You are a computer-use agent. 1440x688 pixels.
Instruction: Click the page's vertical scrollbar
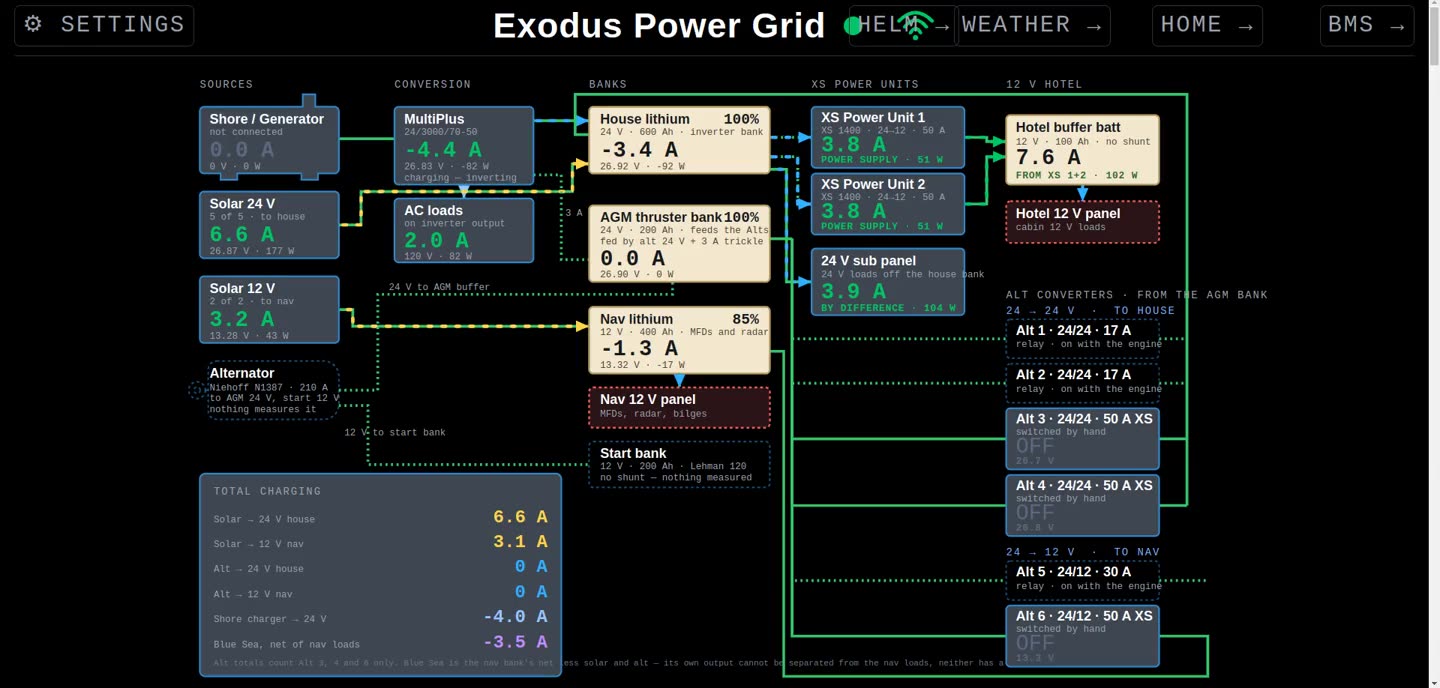[1434, 344]
